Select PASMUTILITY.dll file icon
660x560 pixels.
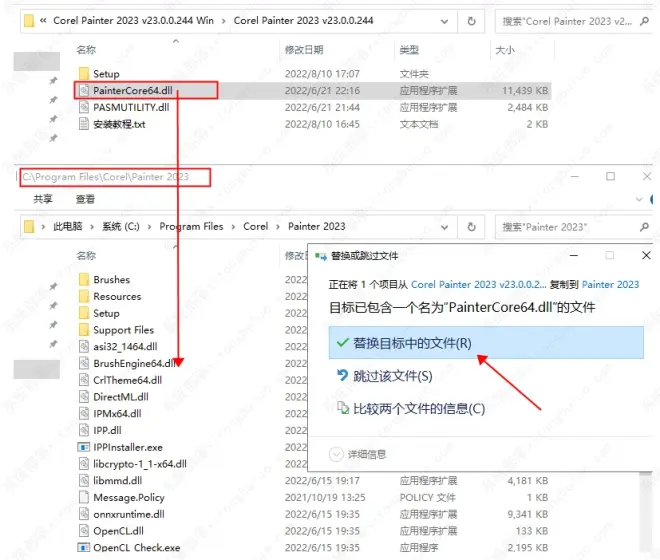click(x=84, y=107)
